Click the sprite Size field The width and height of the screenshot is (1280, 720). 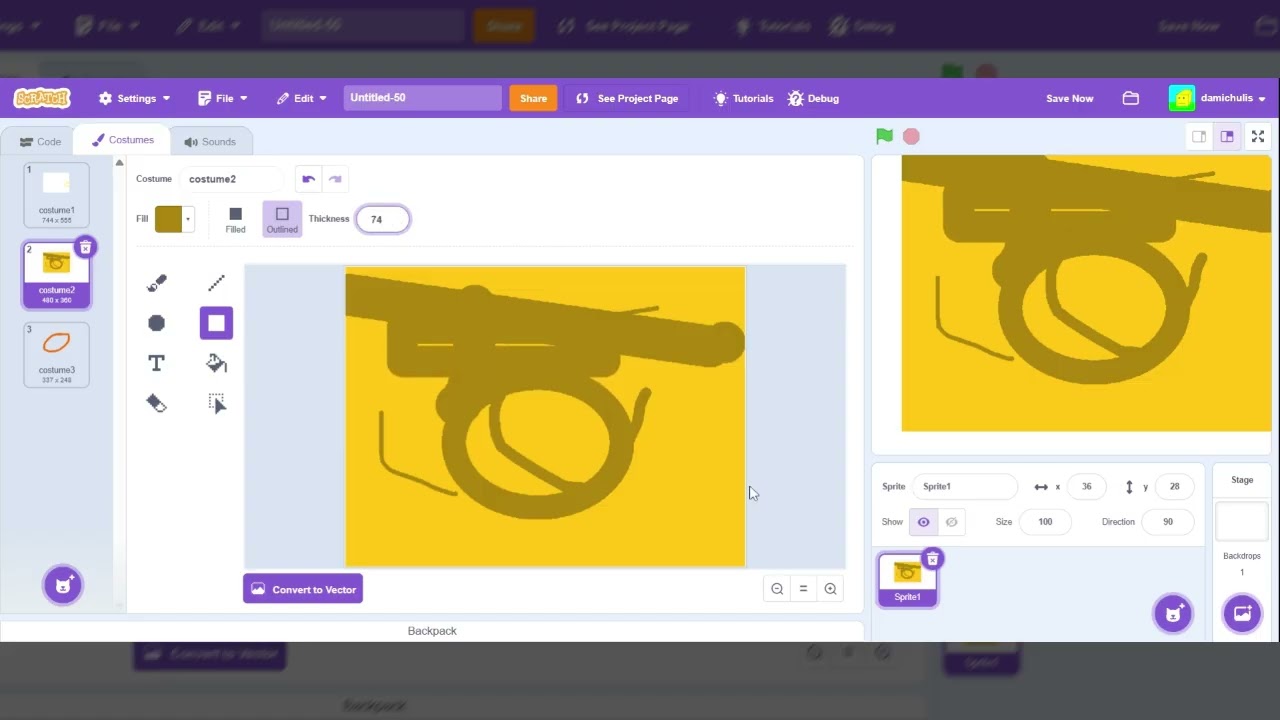point(1045,522)
